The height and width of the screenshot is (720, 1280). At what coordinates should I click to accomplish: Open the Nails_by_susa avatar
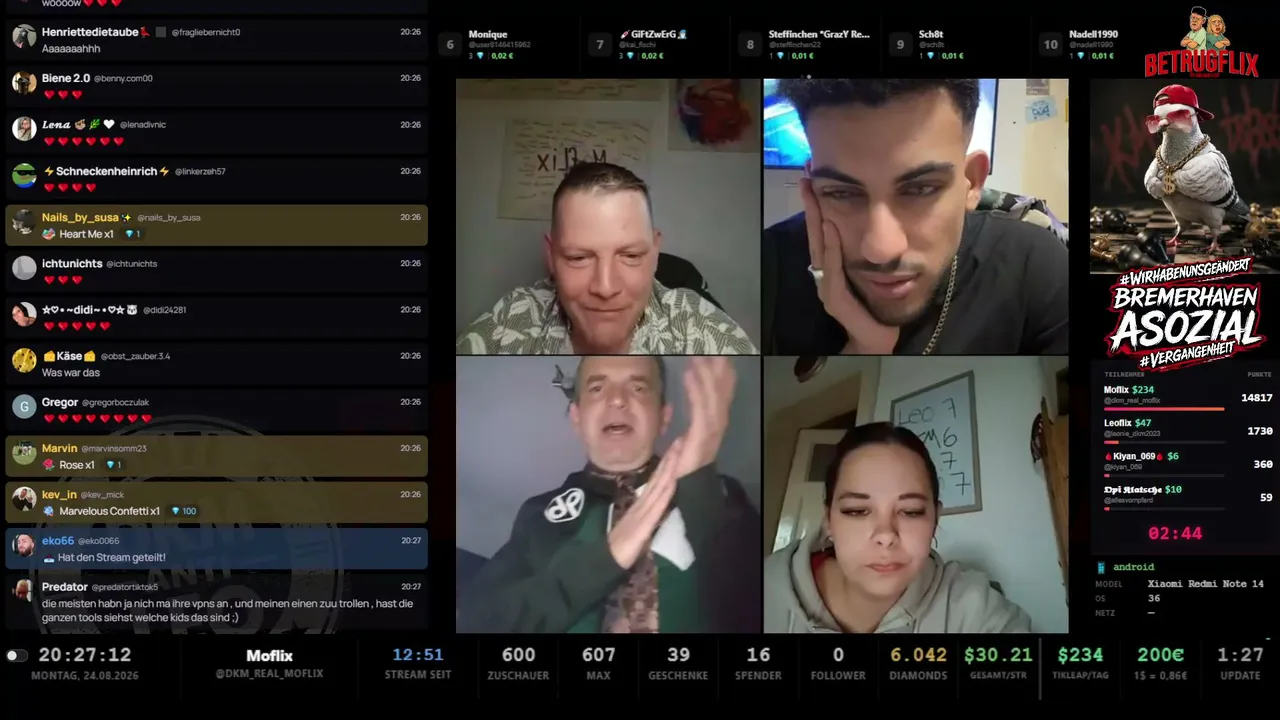pyautogui.click(x=24, y=222)
